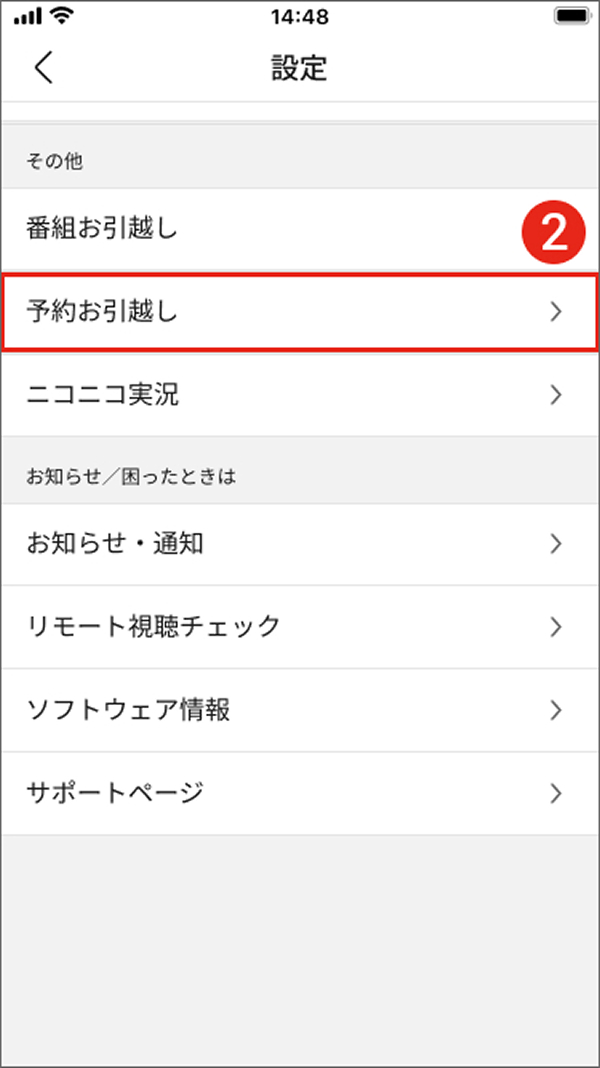Expand ニコニコ実況 via its chevron
The width and height of the screenshot is (600, 1068).
pos(557,394)
